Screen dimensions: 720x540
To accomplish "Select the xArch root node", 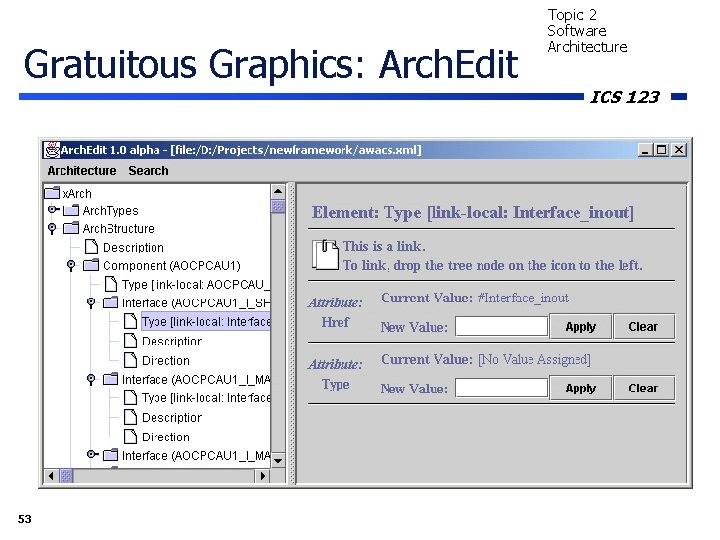I will coord(77,193).
